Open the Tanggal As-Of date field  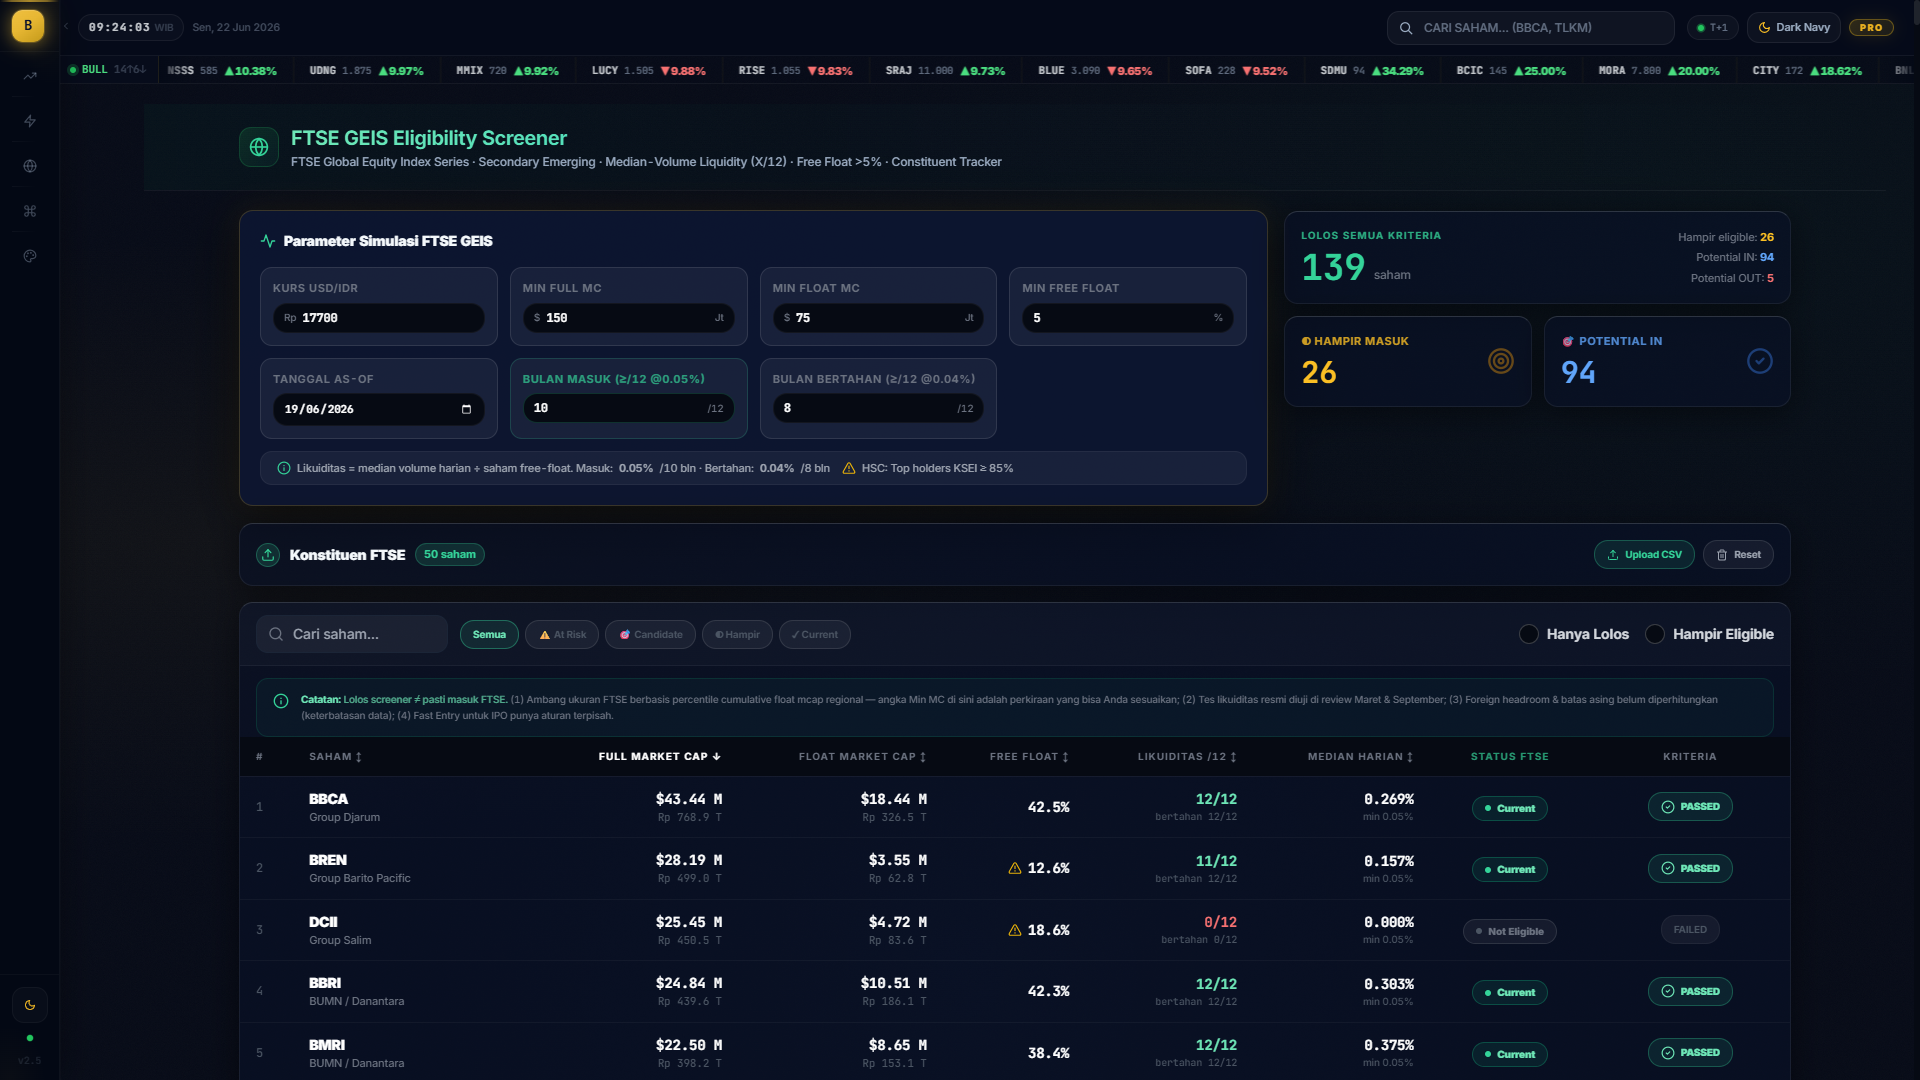[379, 409]
